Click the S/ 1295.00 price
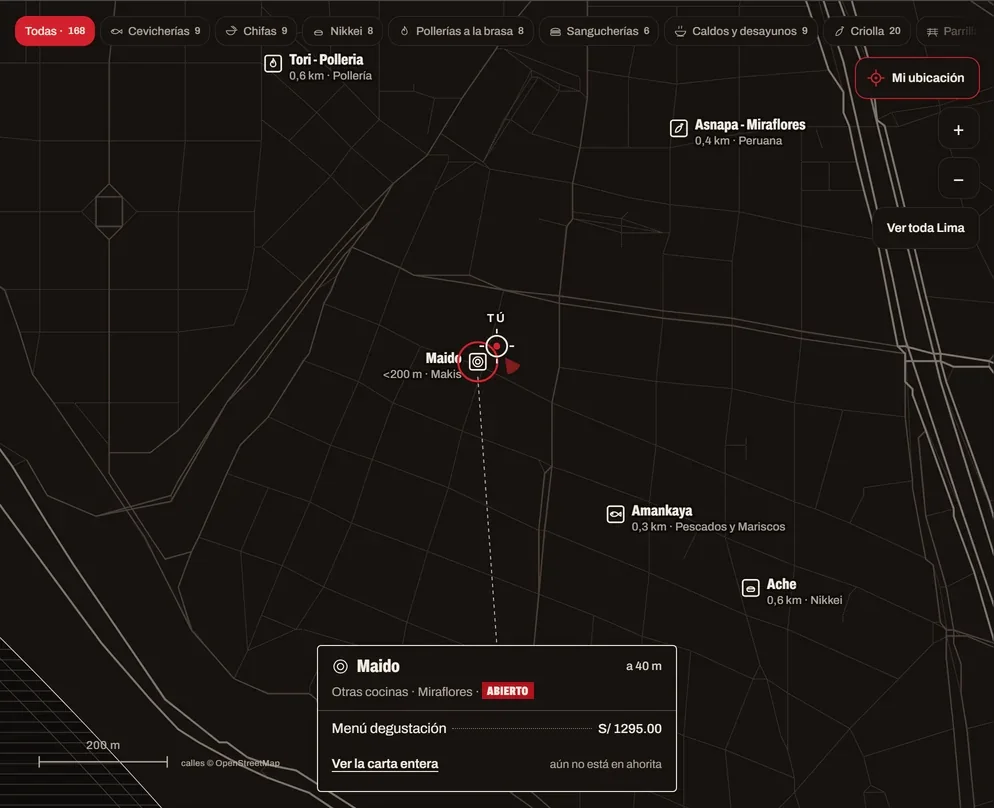This screenshot has height=808, width=994. point(629,729)
